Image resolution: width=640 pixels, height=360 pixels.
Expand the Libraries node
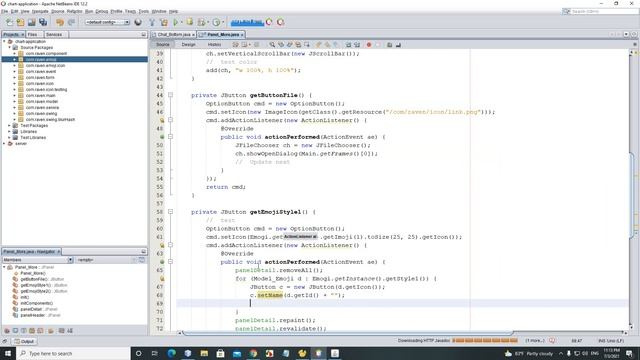point(9,131)
